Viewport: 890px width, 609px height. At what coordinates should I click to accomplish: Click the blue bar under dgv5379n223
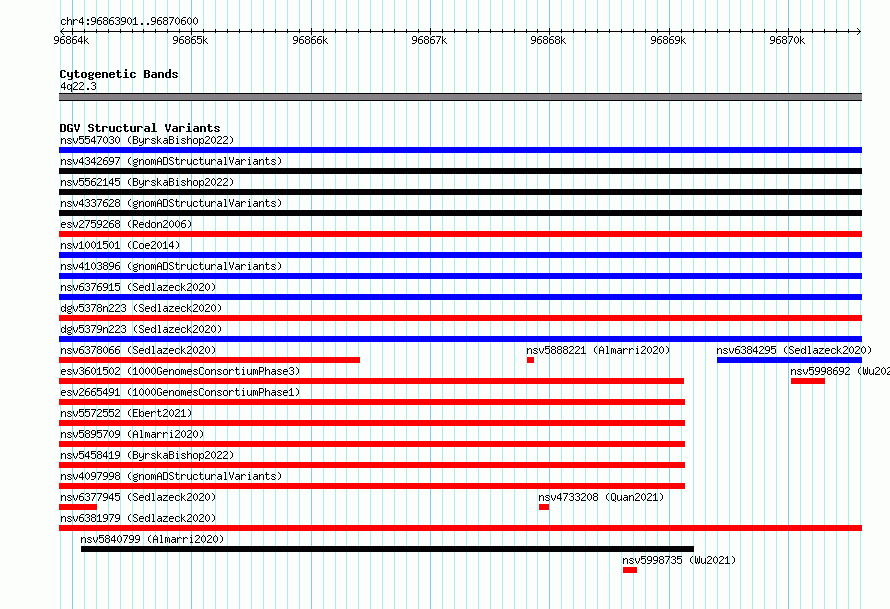(460, 339)
